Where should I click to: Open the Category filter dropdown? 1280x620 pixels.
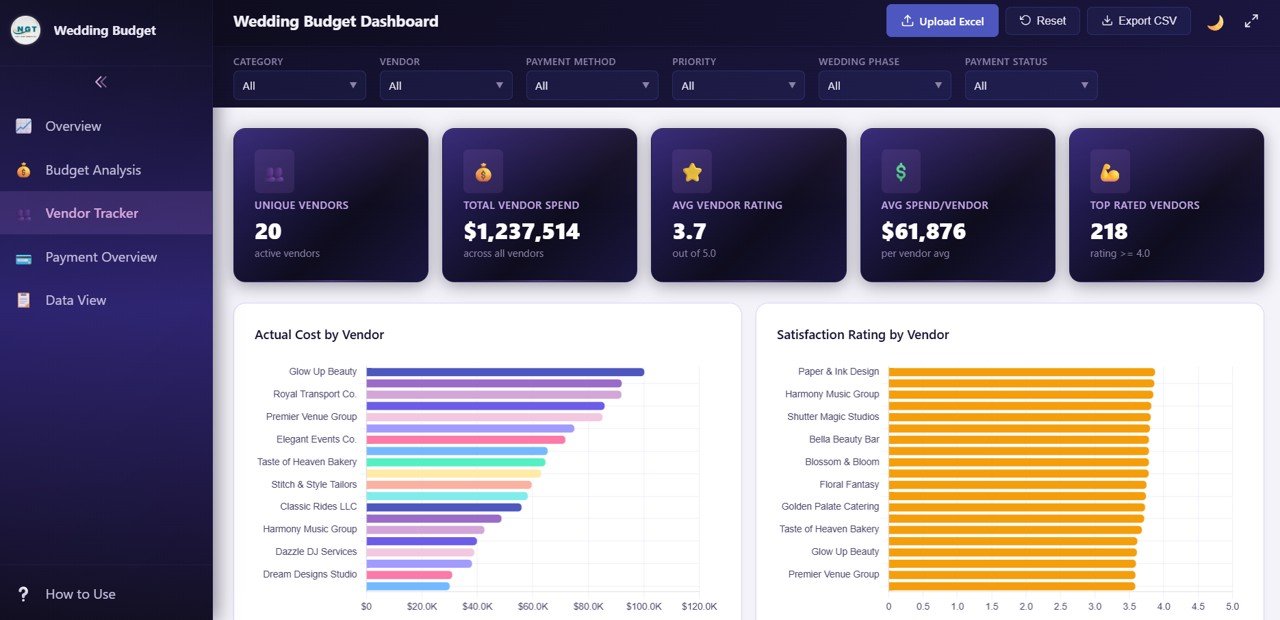299,86
